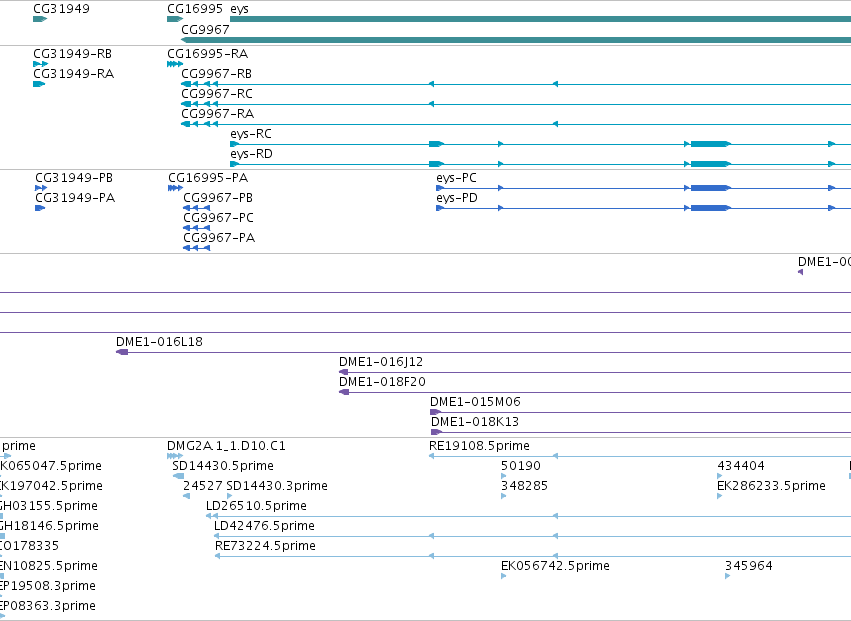Click the CG9967-PA protein arrows
851x621 pixels.
[x=196, y=248]
